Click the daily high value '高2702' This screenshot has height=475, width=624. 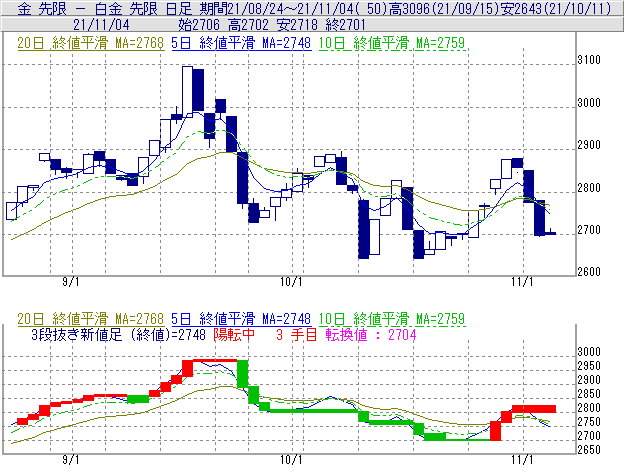coord(248,25)
